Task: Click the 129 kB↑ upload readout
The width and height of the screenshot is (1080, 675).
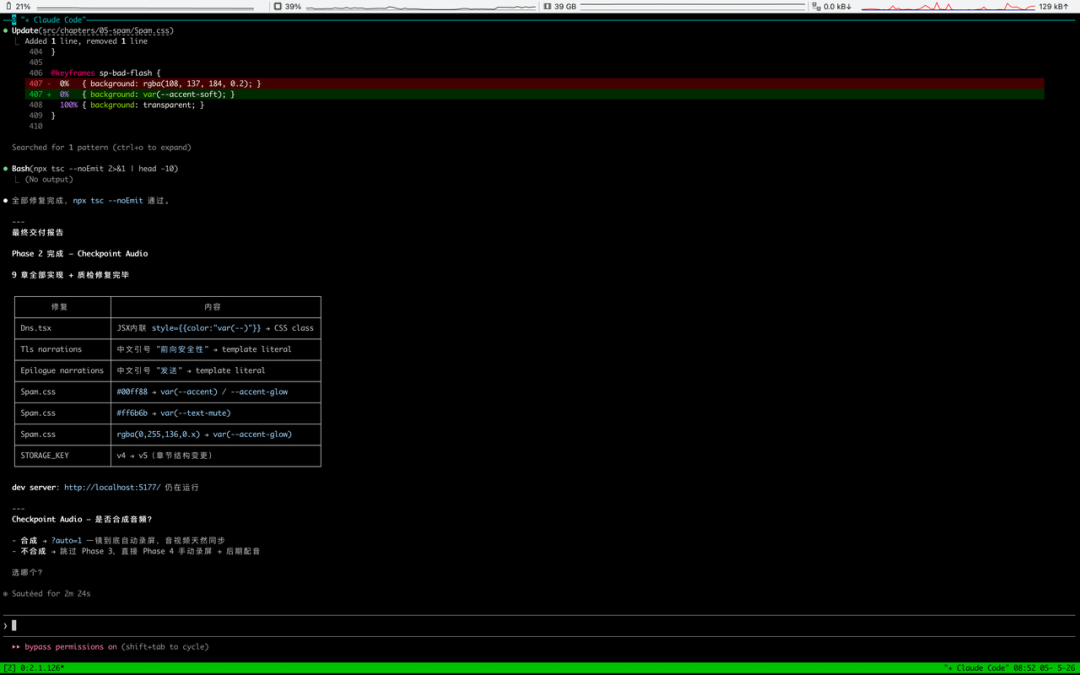Action: click(x=1054, y=6)
